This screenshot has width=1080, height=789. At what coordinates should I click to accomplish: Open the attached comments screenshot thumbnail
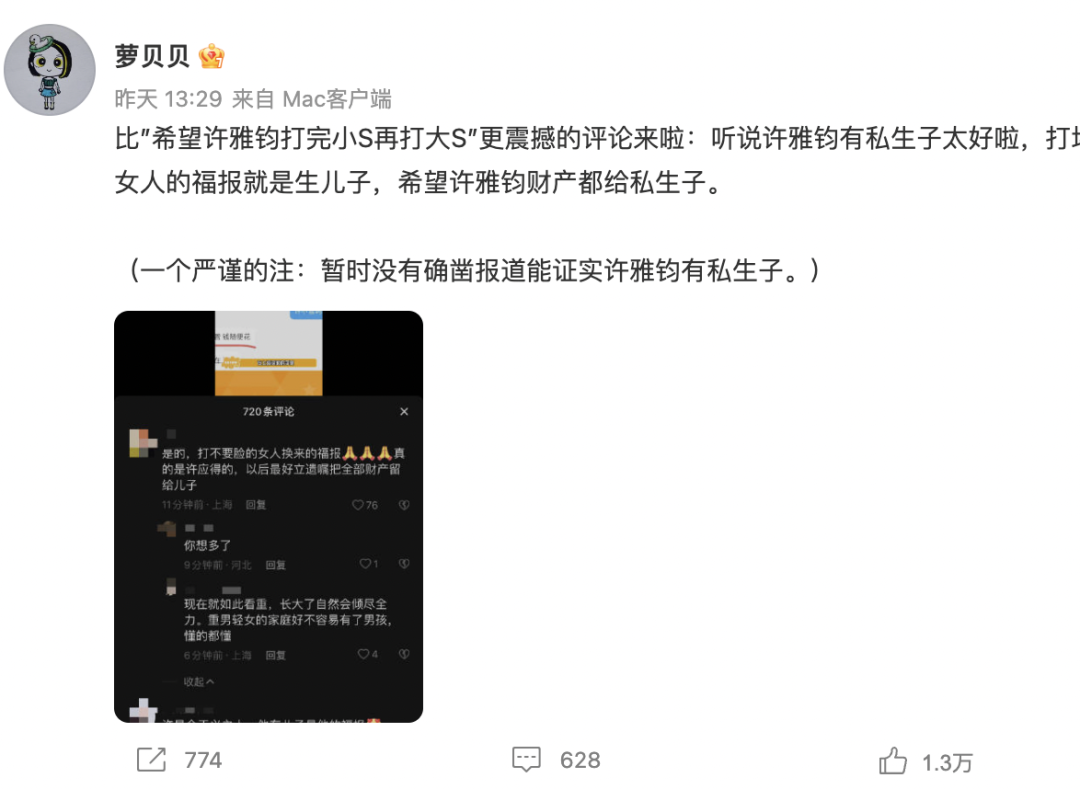269,516
